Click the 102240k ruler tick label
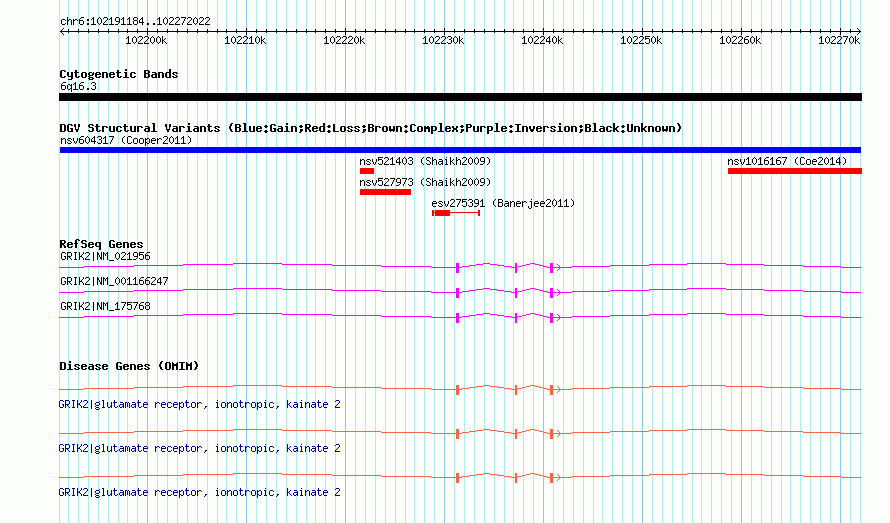 [542, 40]
